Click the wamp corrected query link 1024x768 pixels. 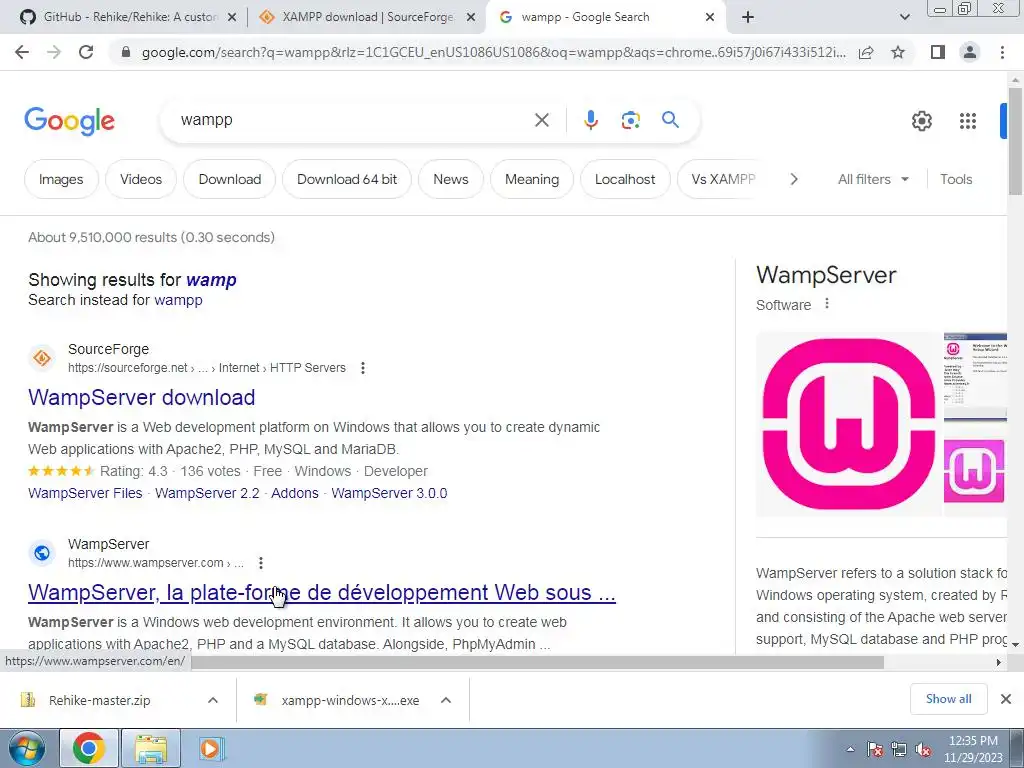(211, 280)
